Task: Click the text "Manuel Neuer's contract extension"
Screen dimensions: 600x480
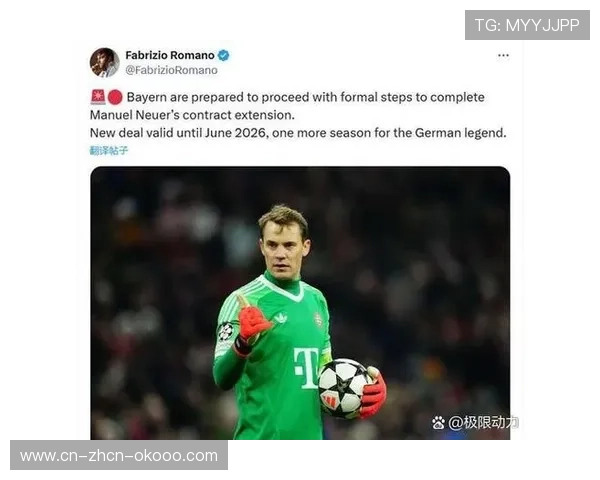Action: coord(192,115)
